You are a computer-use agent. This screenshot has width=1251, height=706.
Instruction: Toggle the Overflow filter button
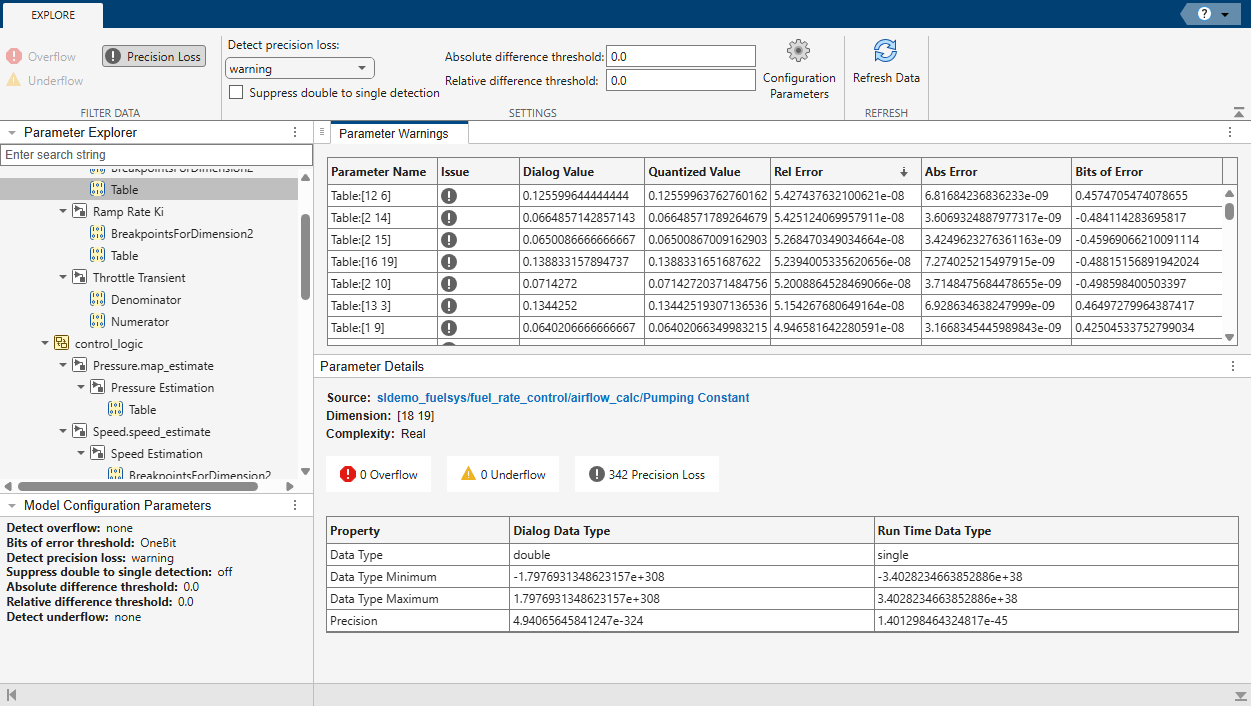point(41,57)
